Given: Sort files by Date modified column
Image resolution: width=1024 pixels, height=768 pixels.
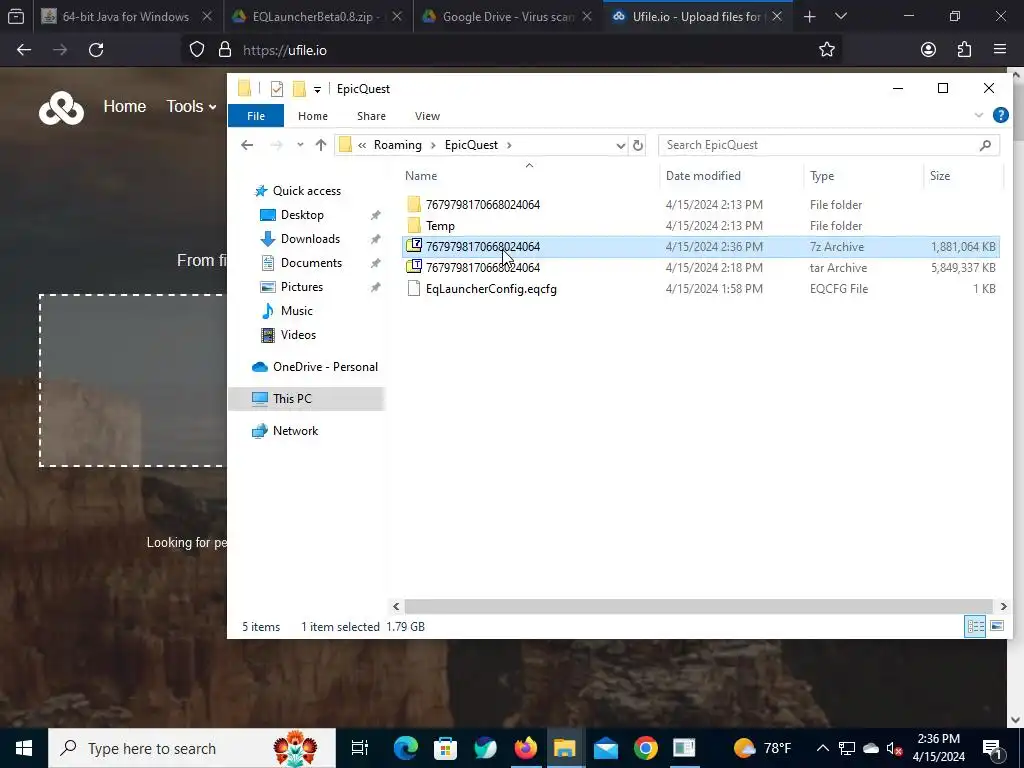Looking at the screenshot, I should (x=703, y=176).
